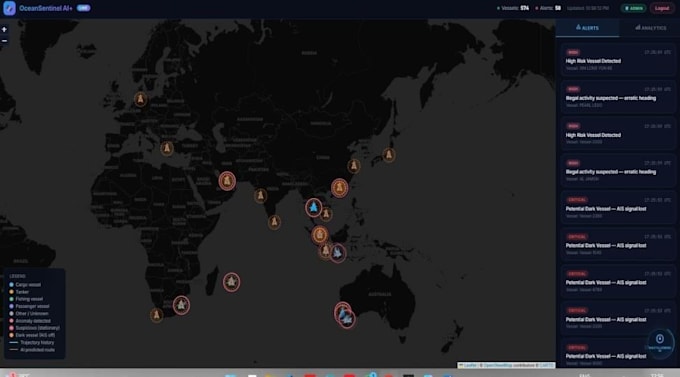The width and height of the screenshot is (680, 377).
Task: Click the LEGEND heading
Action: [17, 276]
